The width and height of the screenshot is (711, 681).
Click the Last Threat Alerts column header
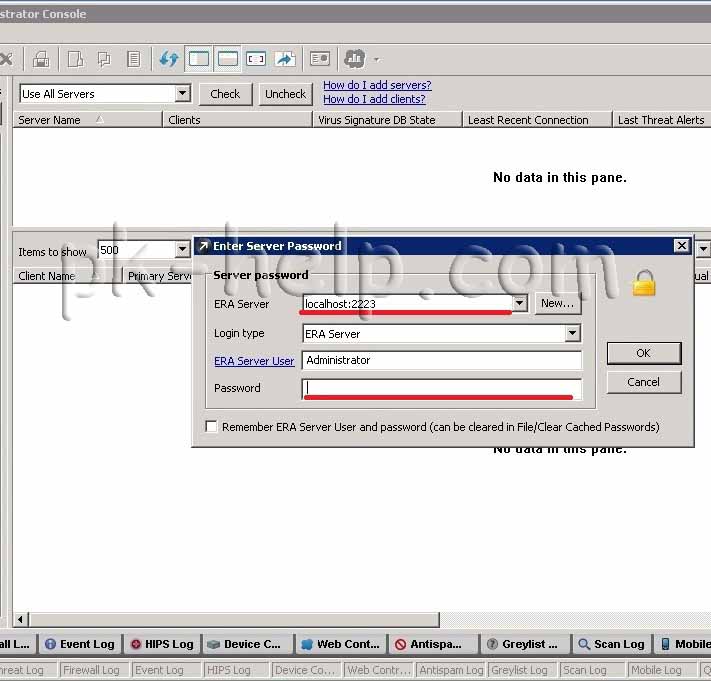pos(662,120)
